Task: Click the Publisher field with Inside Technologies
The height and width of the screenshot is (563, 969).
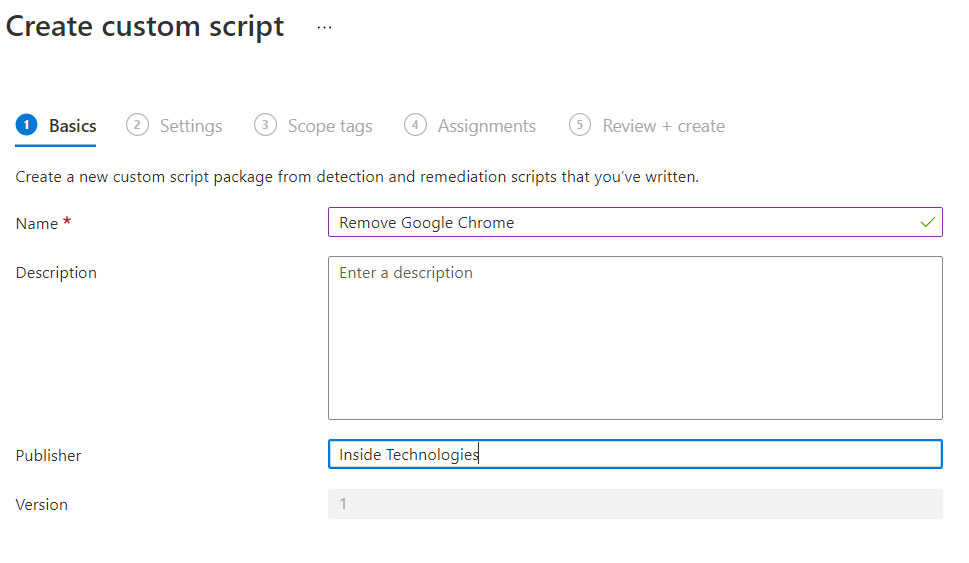Action: click(635, 454)
